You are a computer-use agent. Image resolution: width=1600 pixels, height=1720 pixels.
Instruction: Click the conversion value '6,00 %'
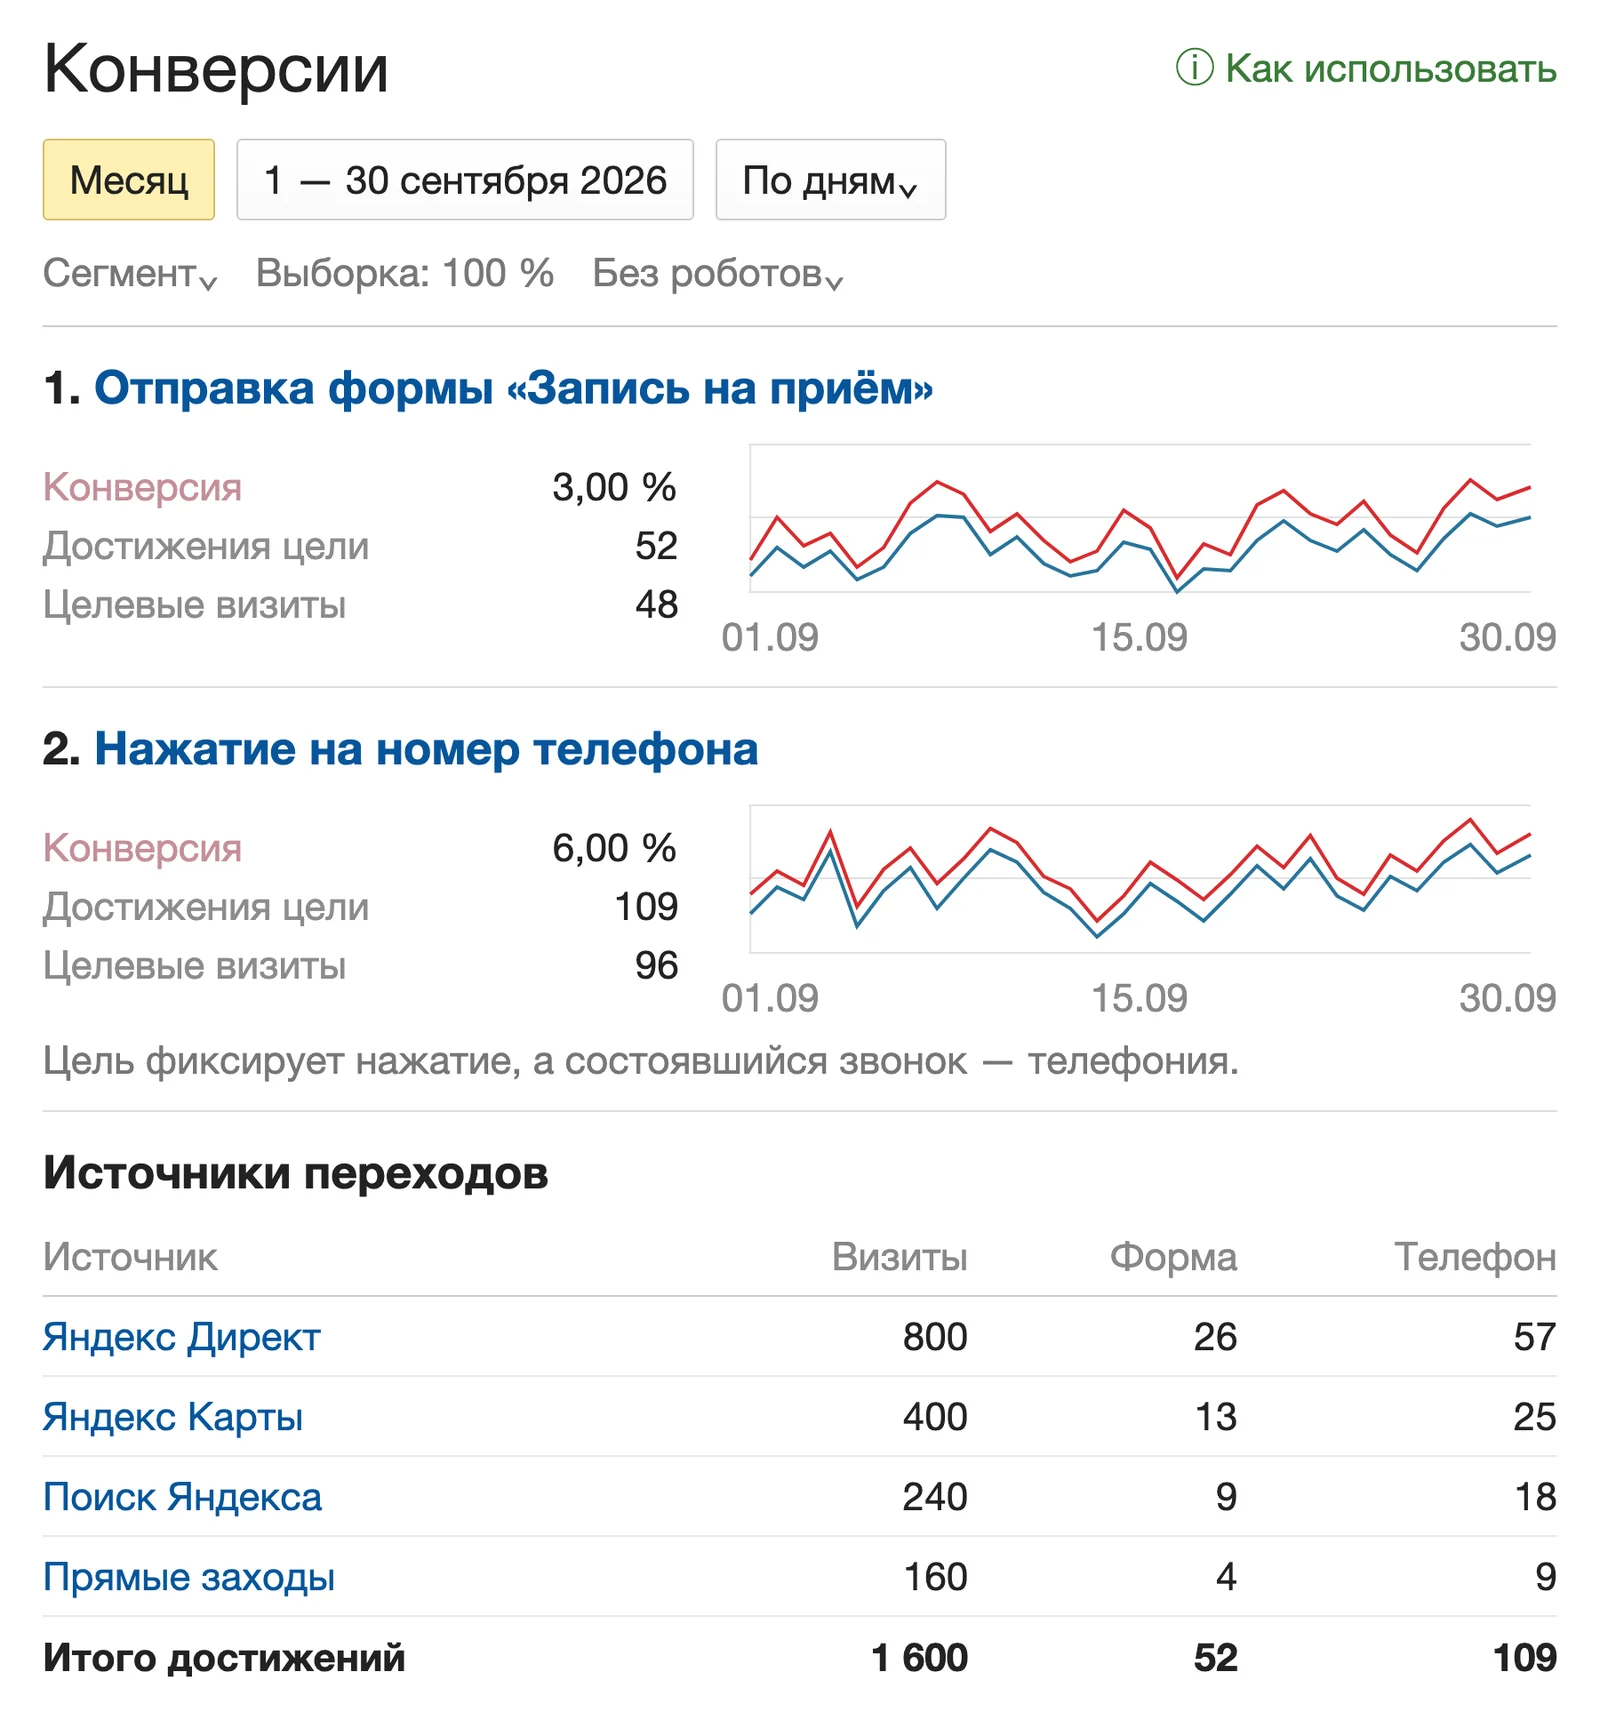[614, 847]
